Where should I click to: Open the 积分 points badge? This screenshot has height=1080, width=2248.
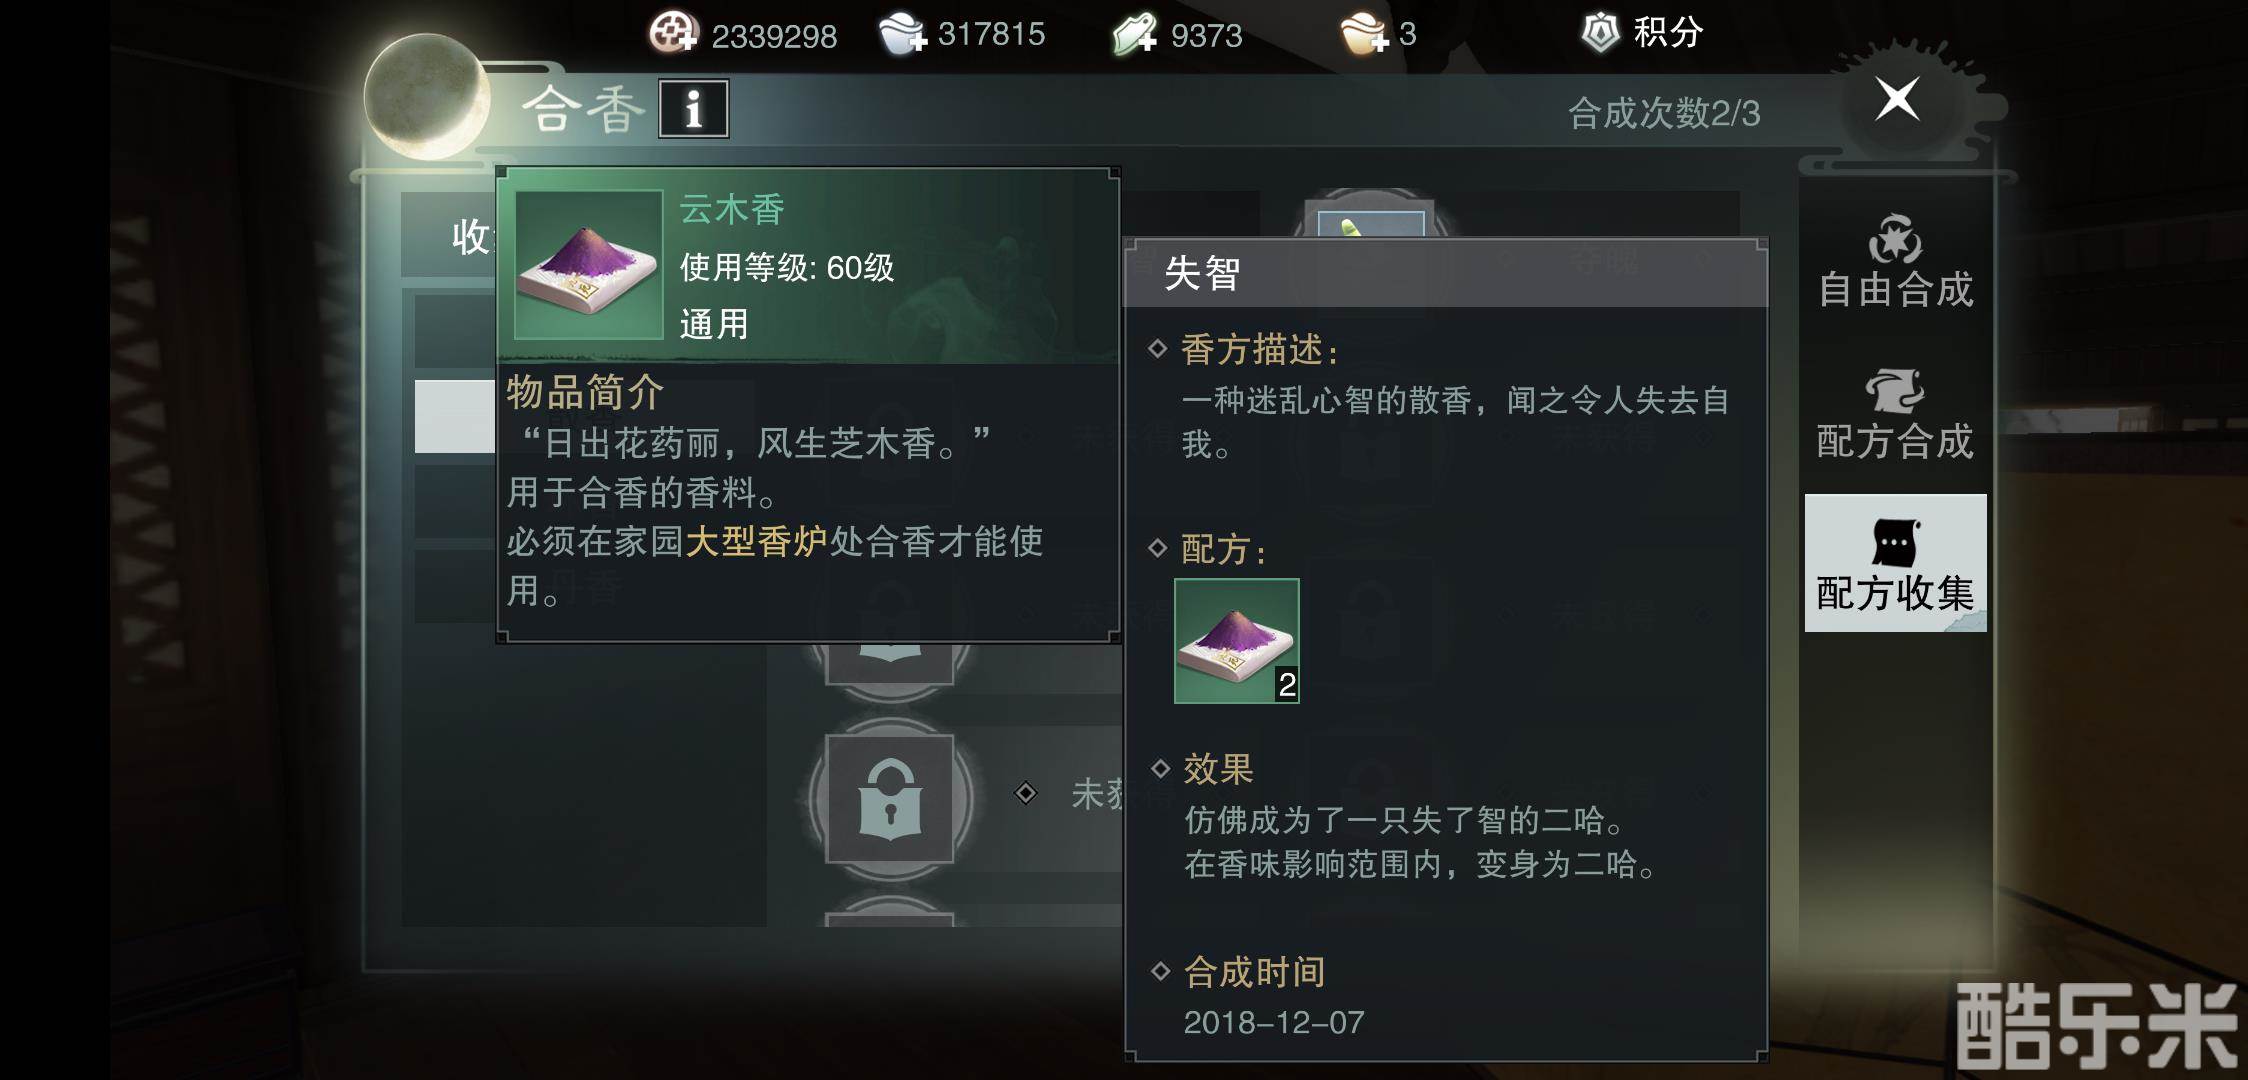click(x=1642, y=32)
